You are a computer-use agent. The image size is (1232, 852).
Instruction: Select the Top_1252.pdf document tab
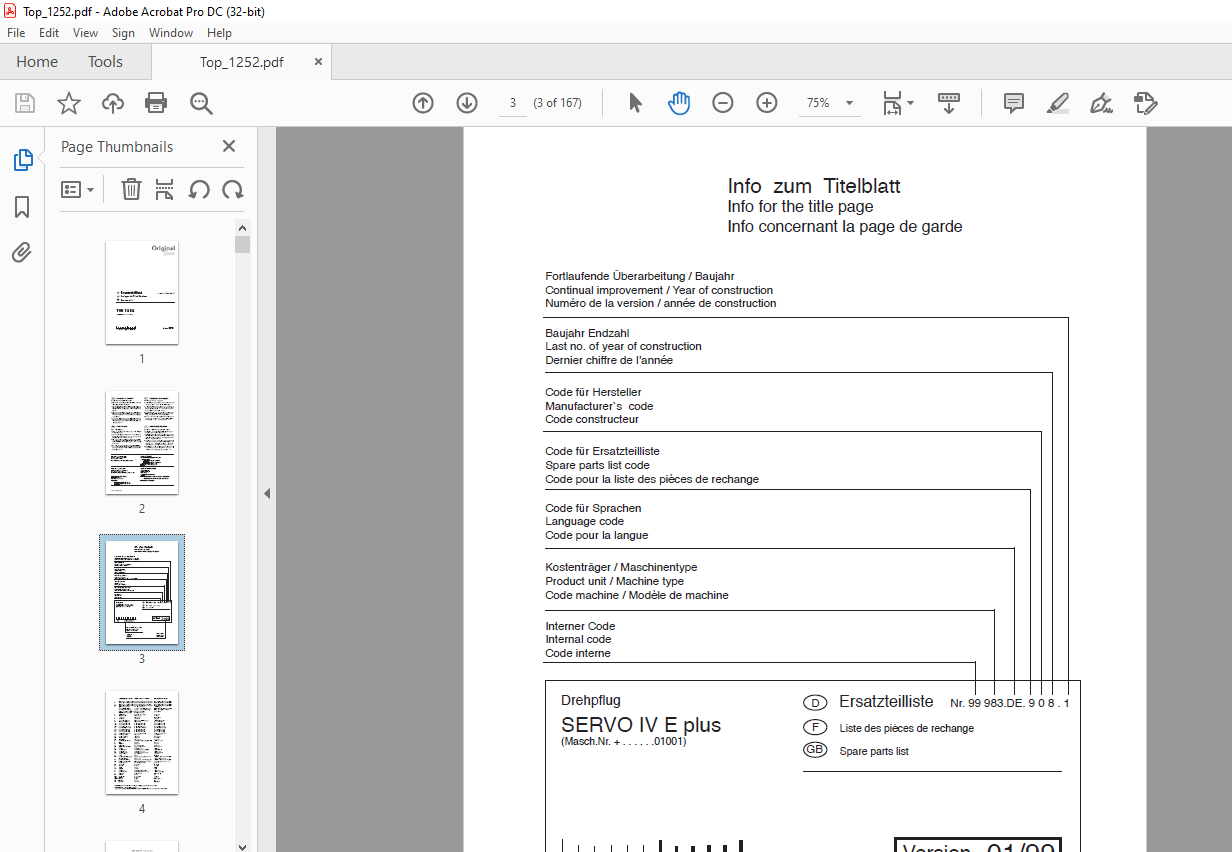tap(241, 62)
